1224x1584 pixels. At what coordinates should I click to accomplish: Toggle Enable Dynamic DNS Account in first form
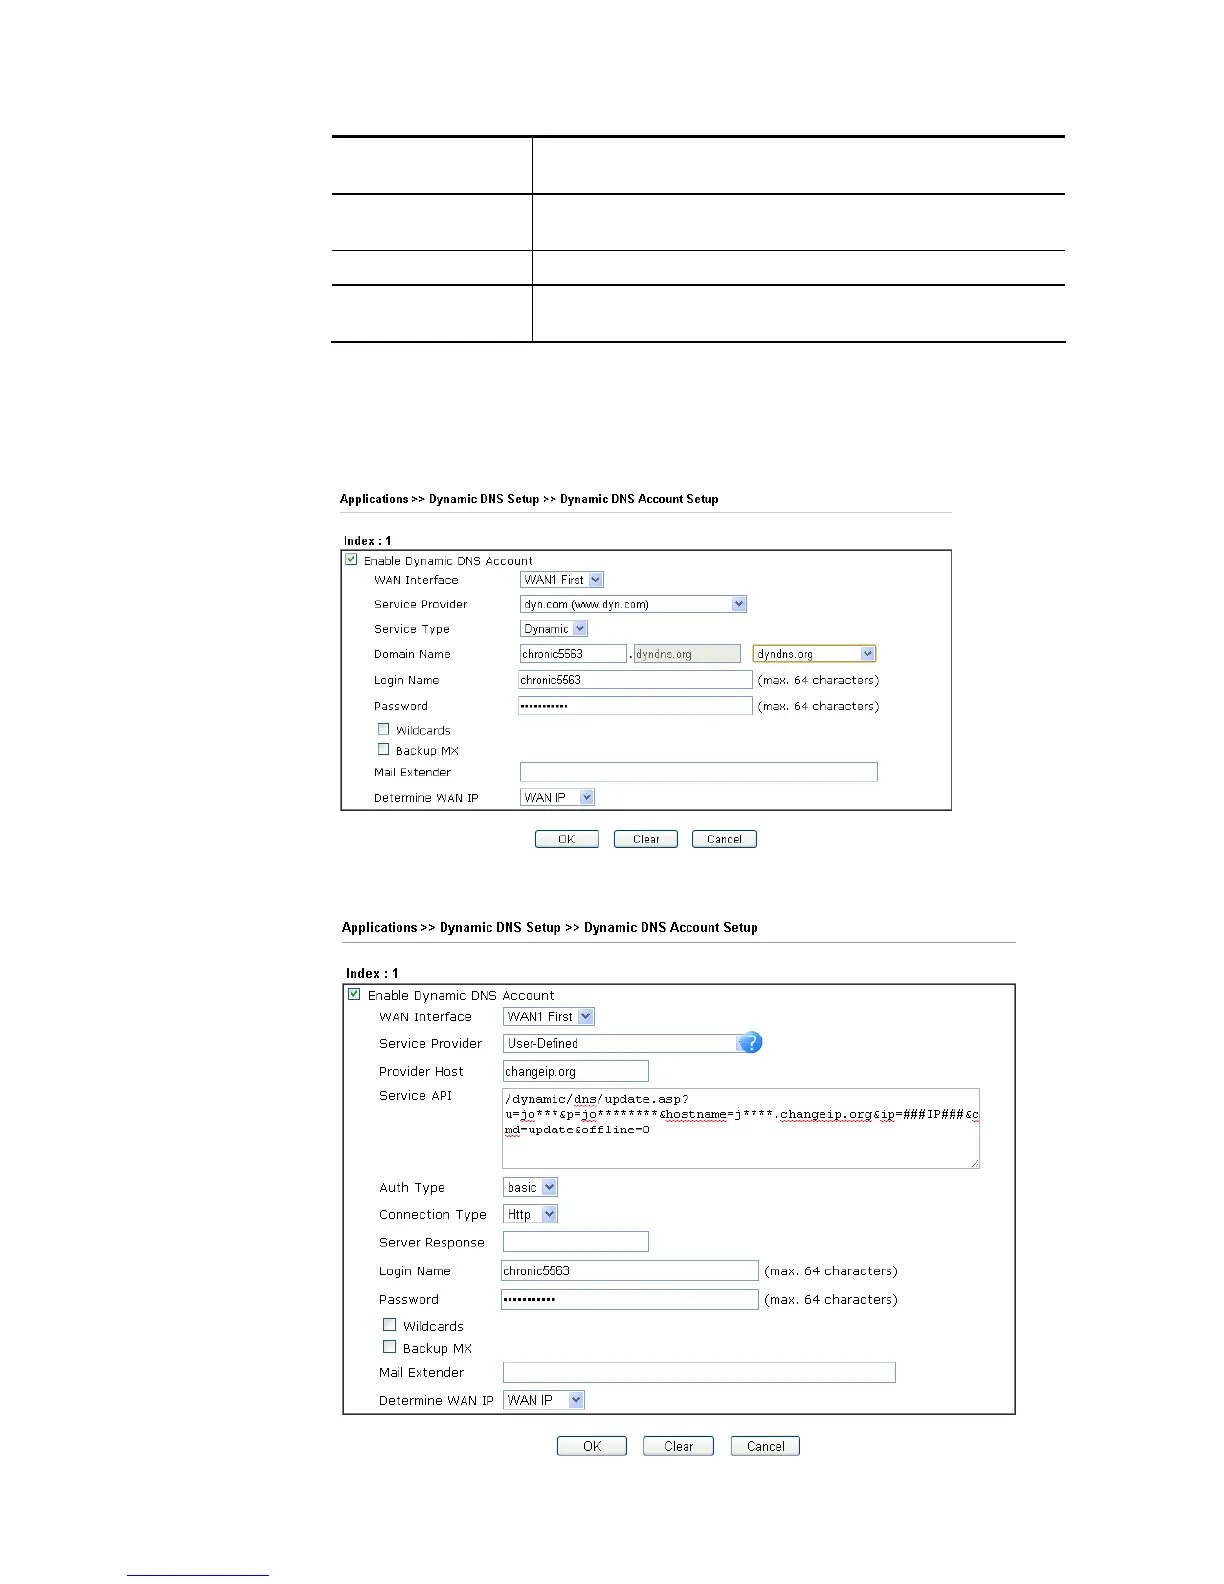pyautogui.click(x=351, y=559)
